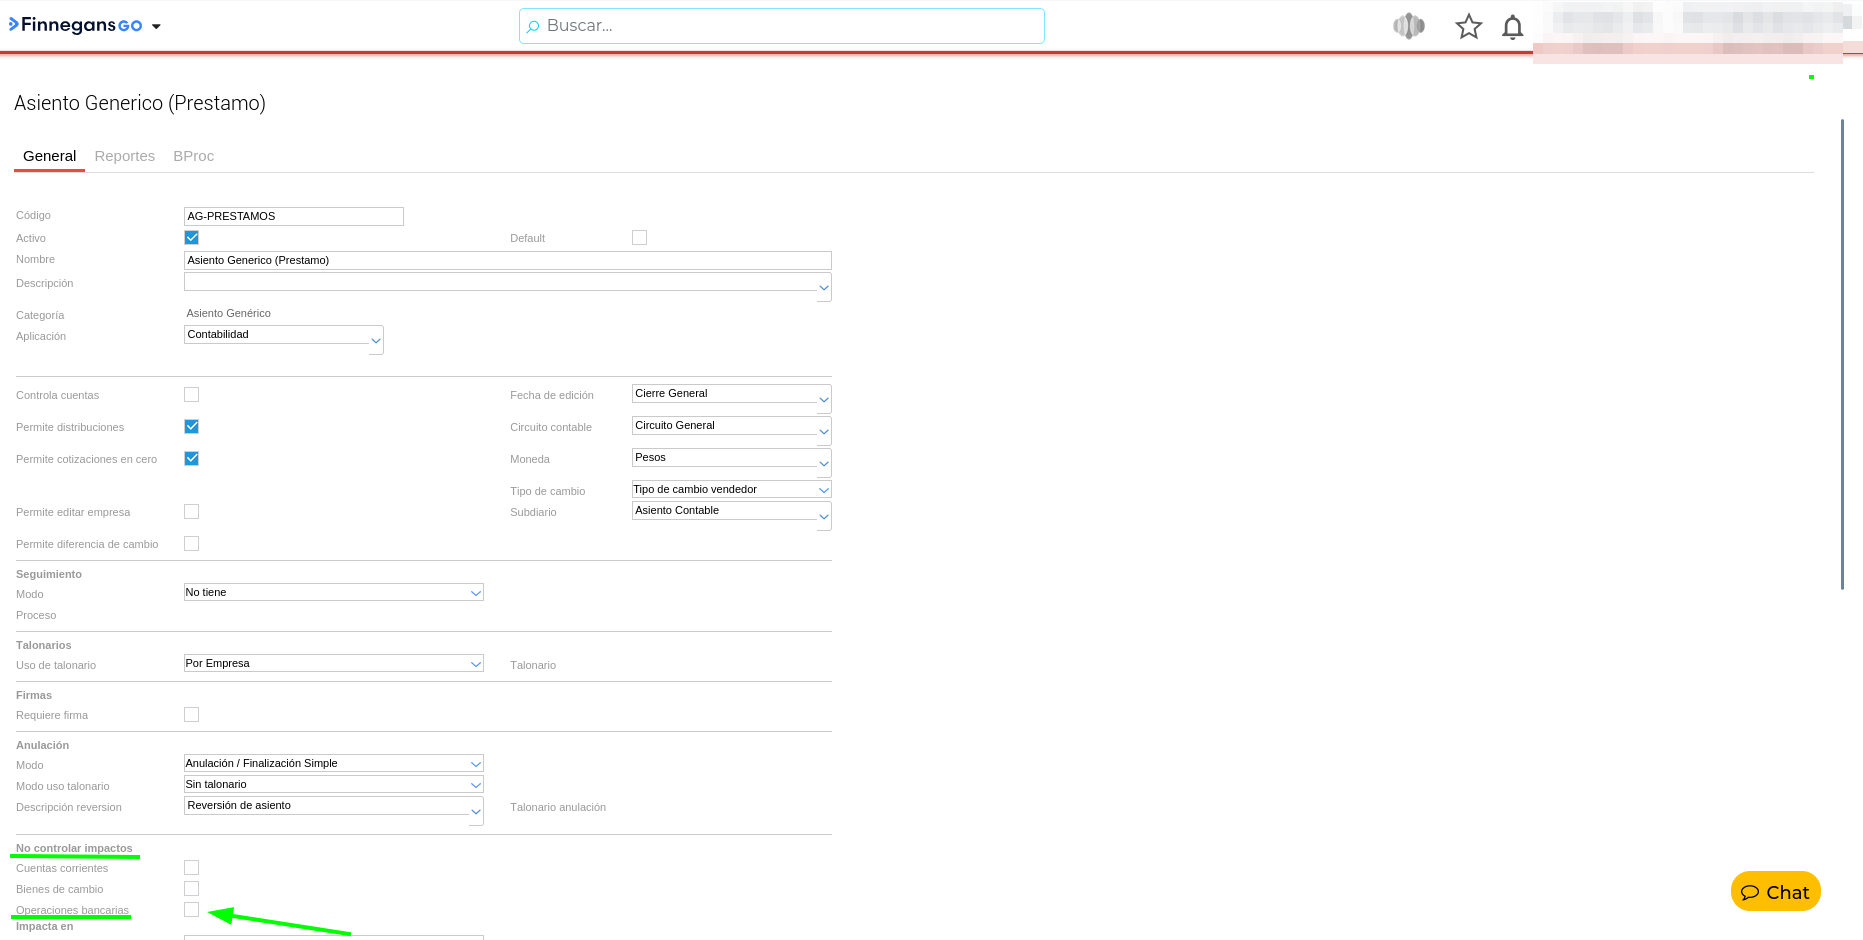Viewport: 1863px width, 940px height.
Task: Open the notifications bell
Action: click(1512, 27)
